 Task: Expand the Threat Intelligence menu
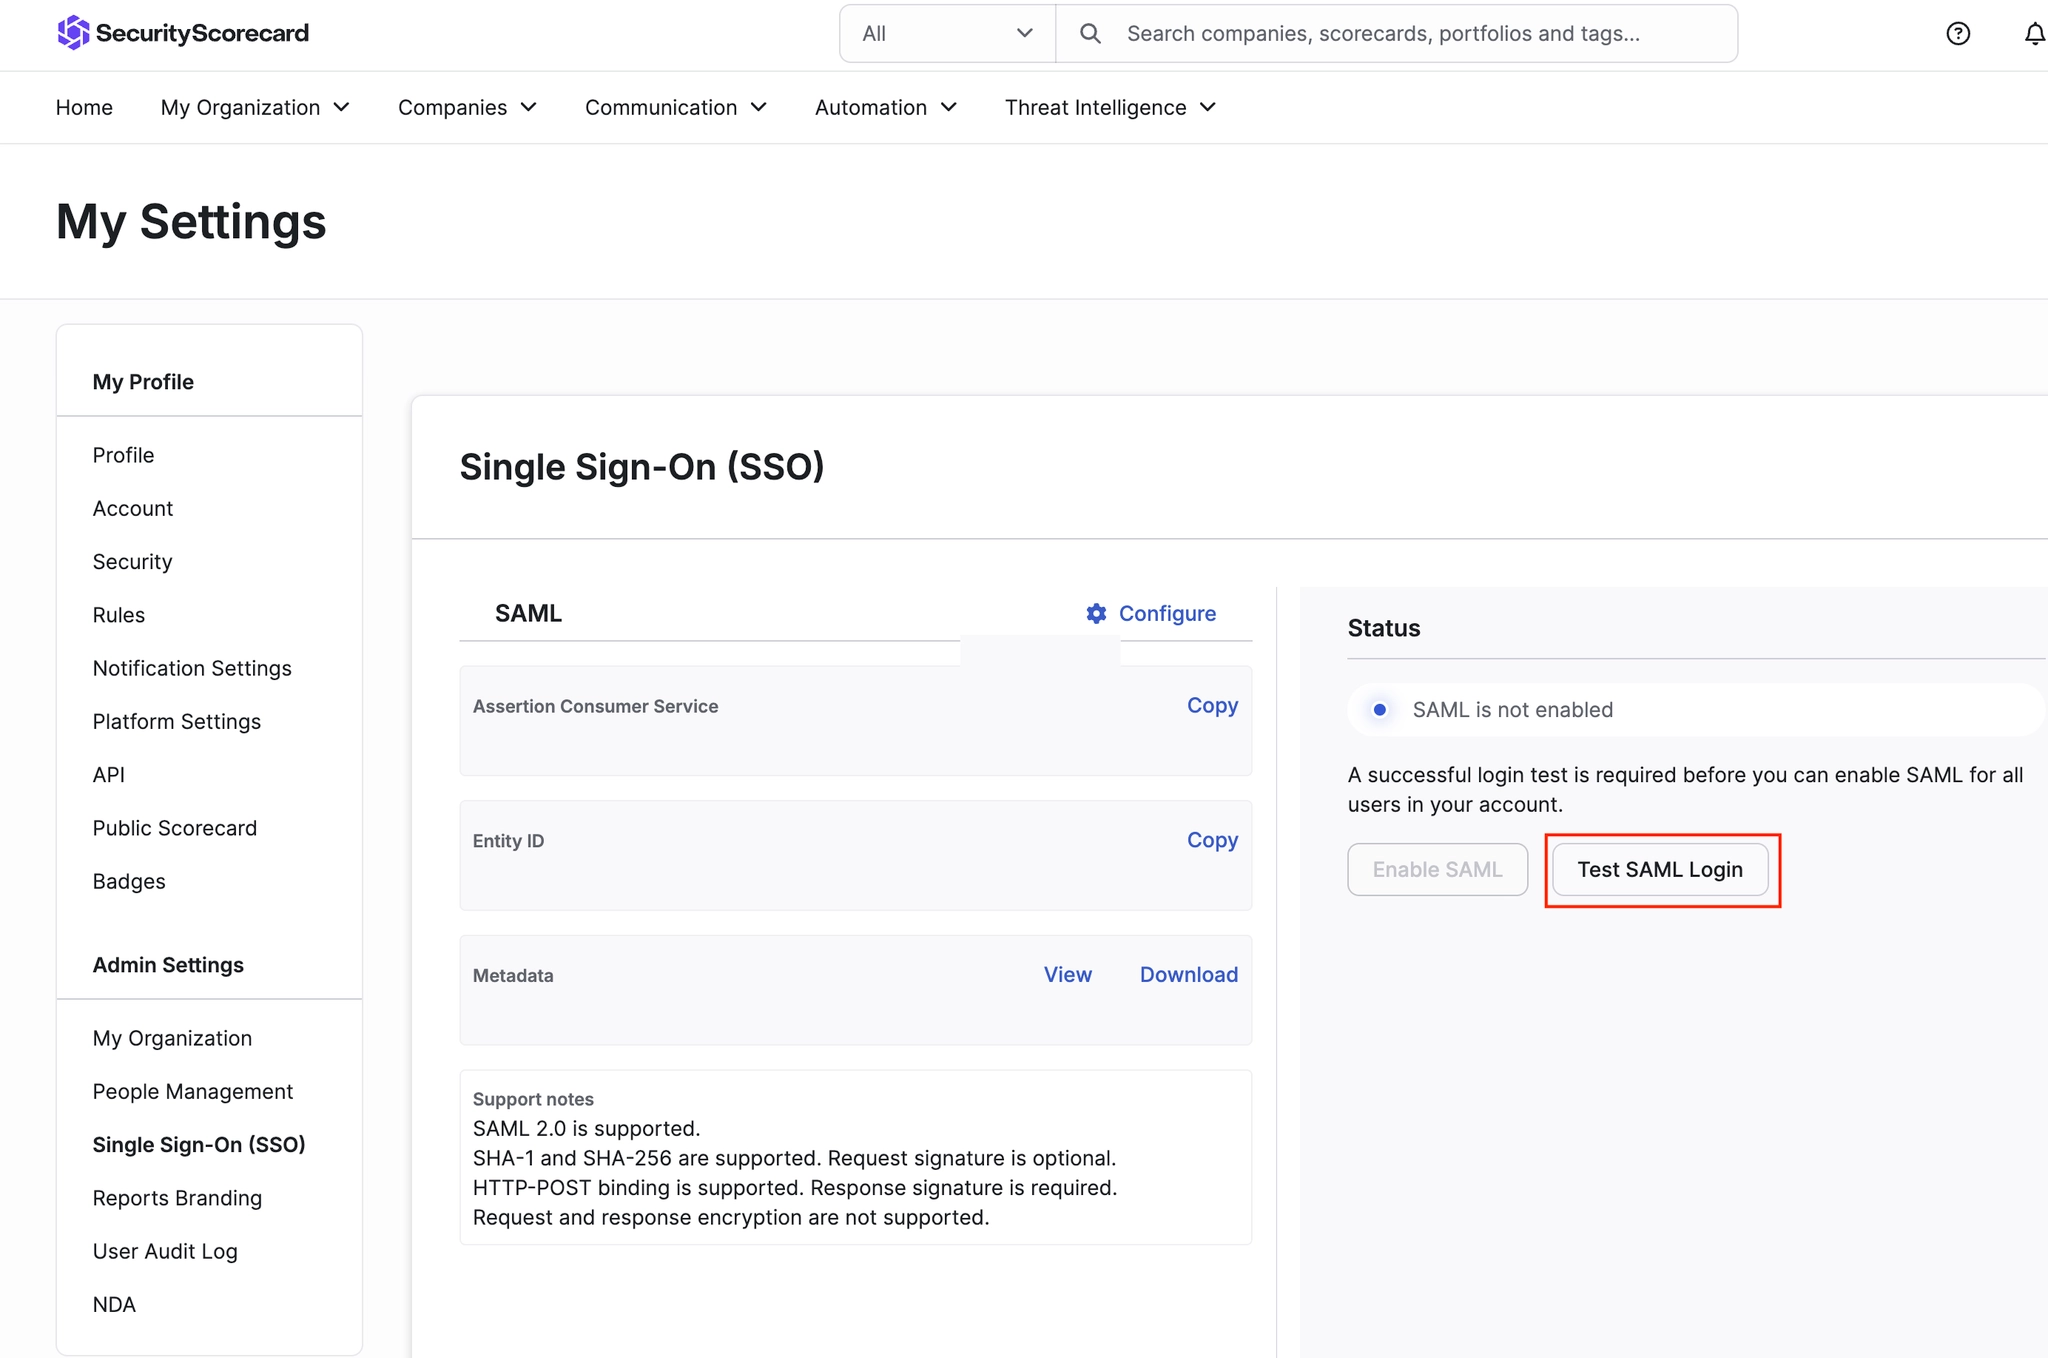[x=1110, y=107]
